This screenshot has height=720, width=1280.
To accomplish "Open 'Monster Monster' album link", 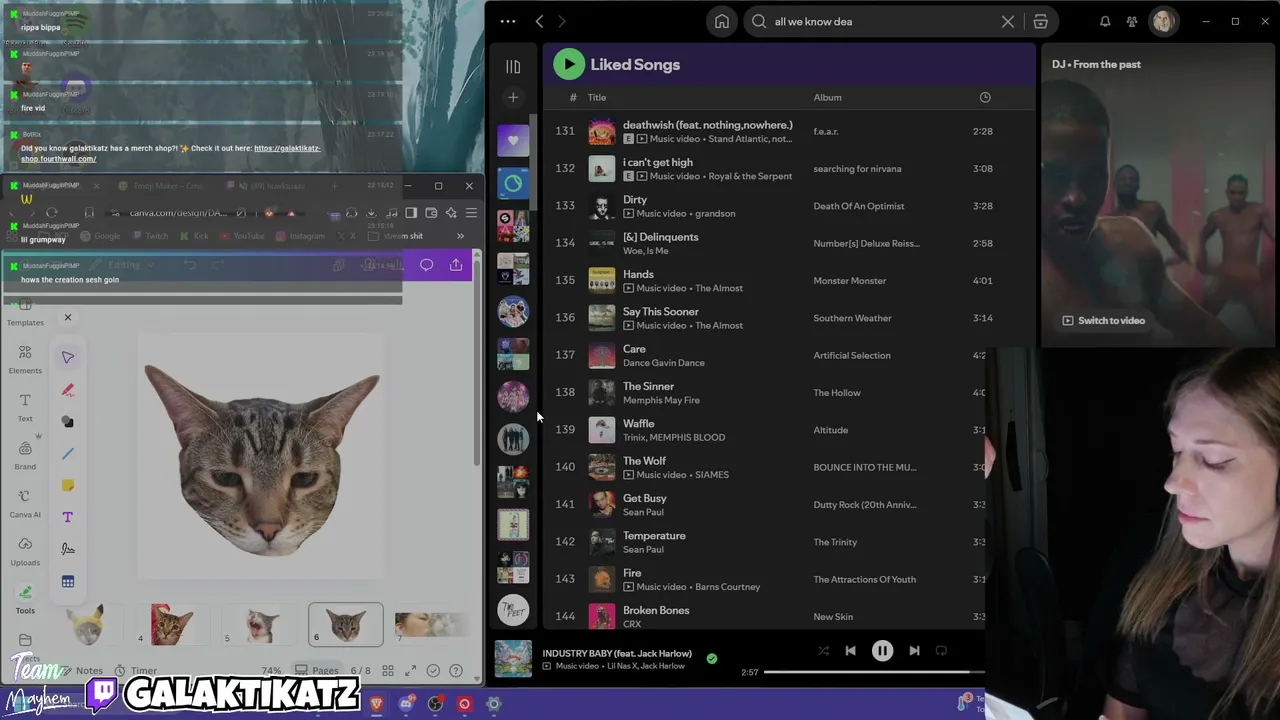I will (849, 281).
